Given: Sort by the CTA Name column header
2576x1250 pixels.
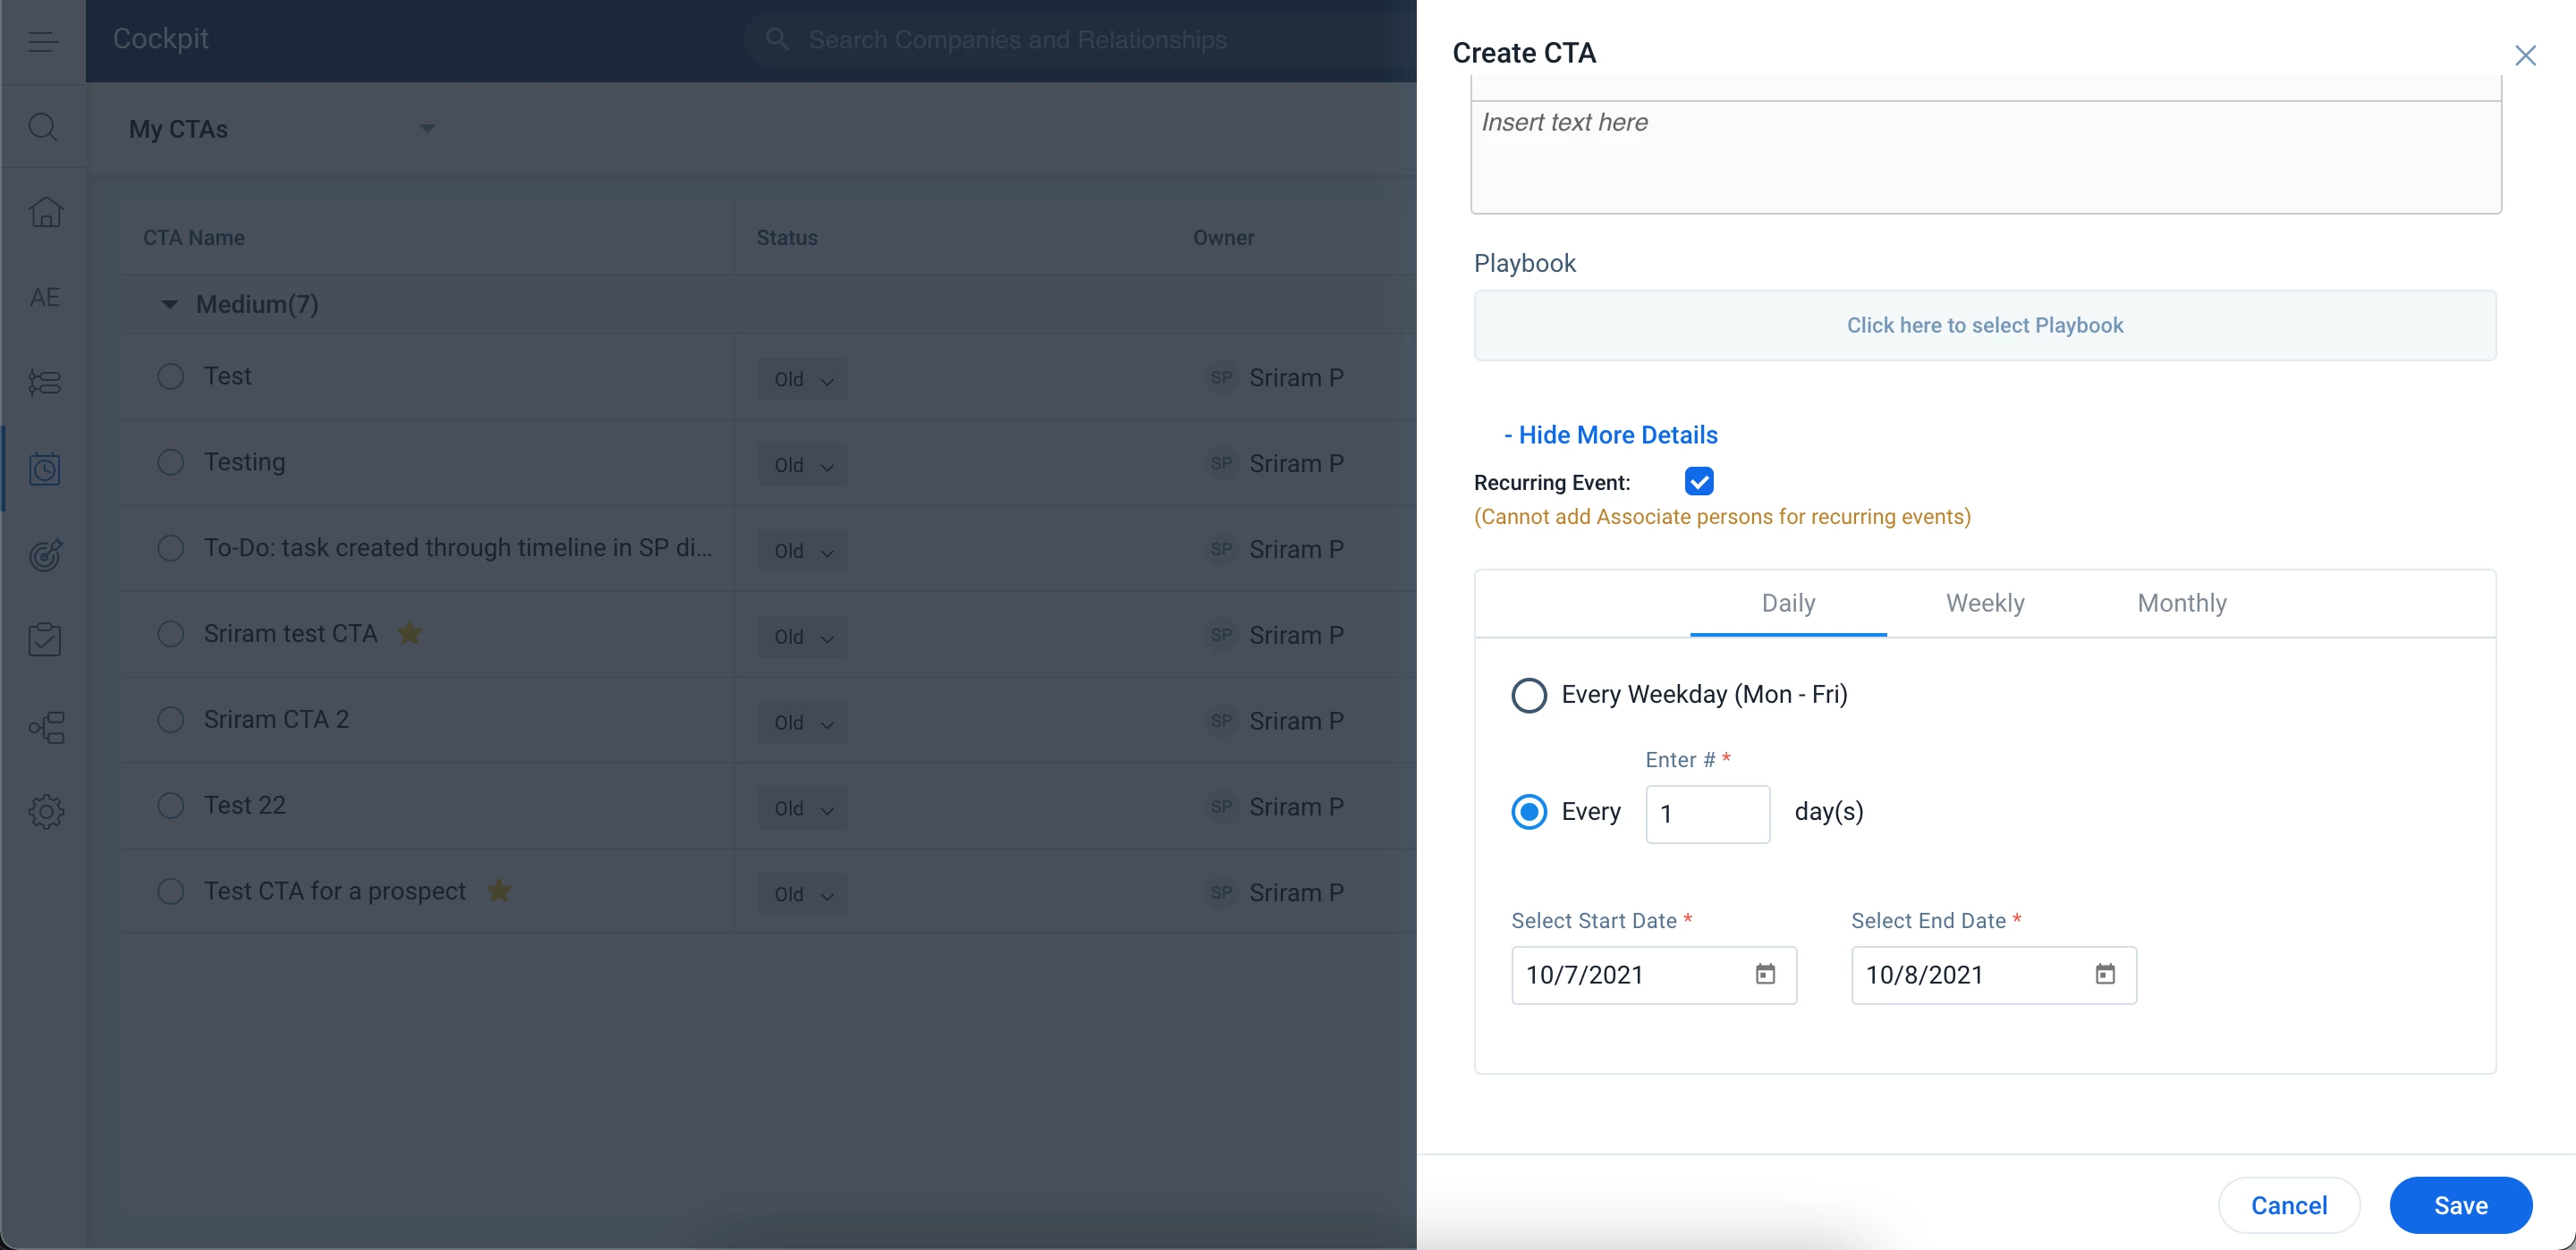Looking at the screenshot, I should click(x=194, y=238).
